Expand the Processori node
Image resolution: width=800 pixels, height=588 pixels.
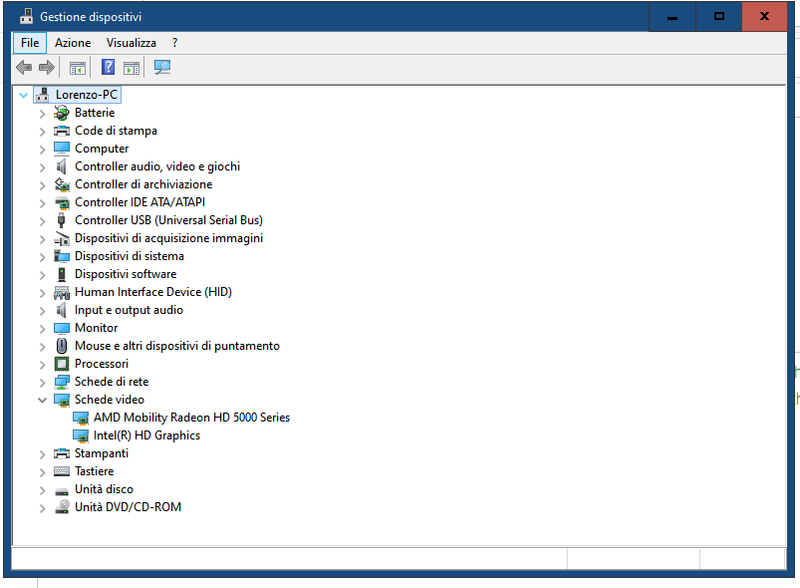42,364
